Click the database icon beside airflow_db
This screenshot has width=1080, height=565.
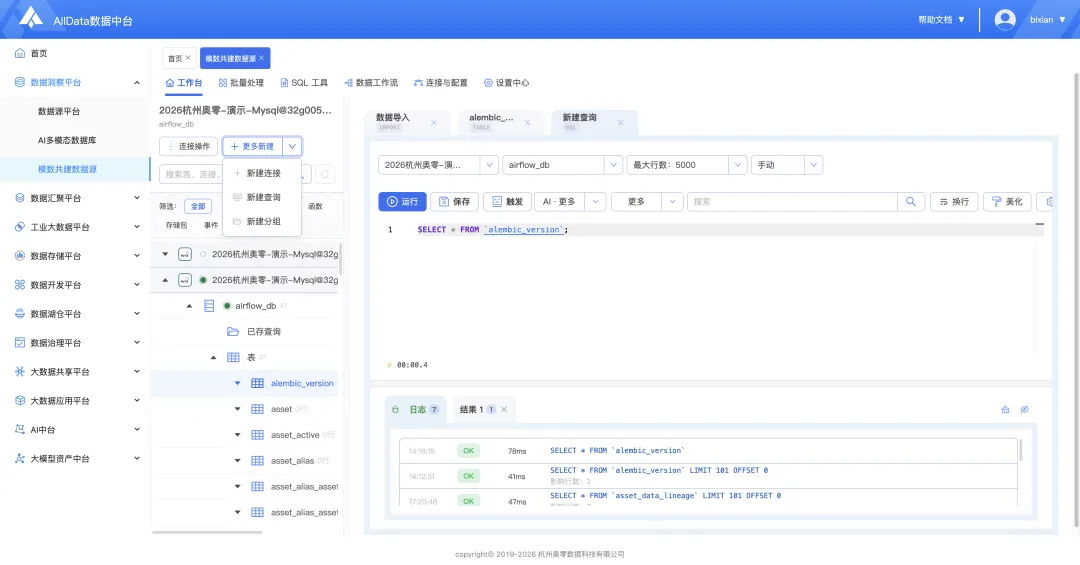209,306
